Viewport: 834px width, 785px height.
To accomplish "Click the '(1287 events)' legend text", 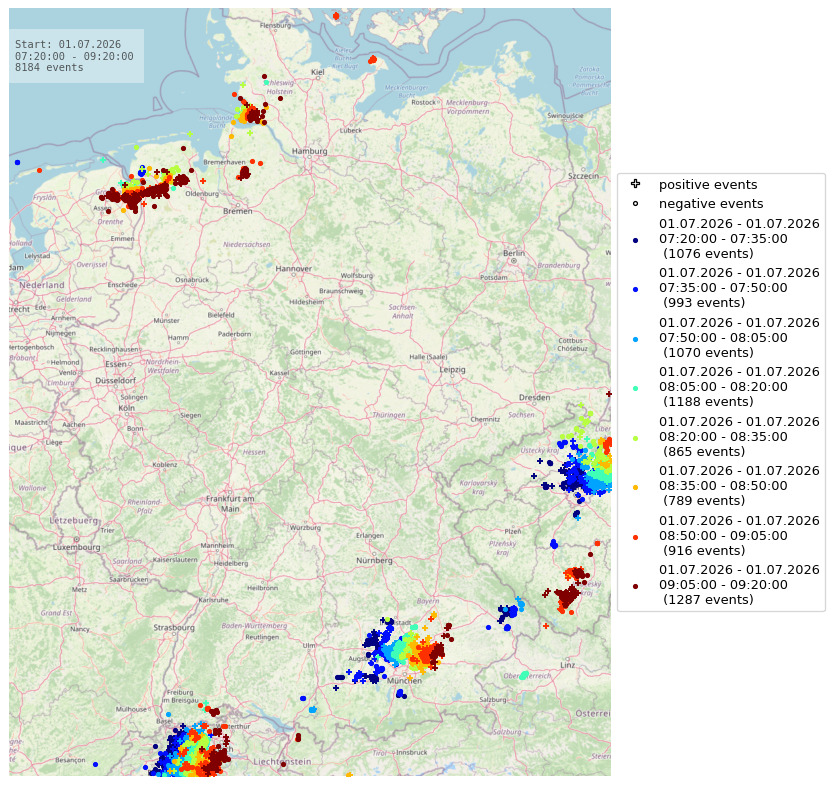I will click(708, 599).
